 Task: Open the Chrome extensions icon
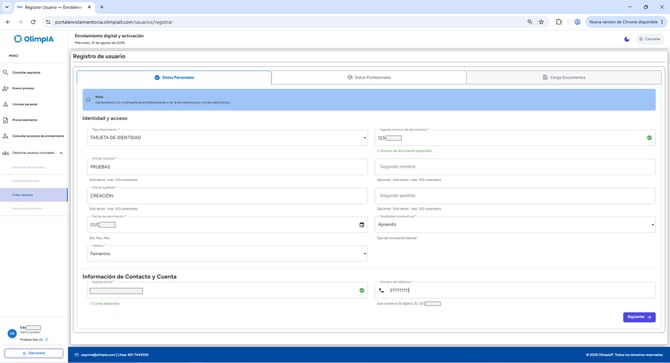(x=558, y=22)
